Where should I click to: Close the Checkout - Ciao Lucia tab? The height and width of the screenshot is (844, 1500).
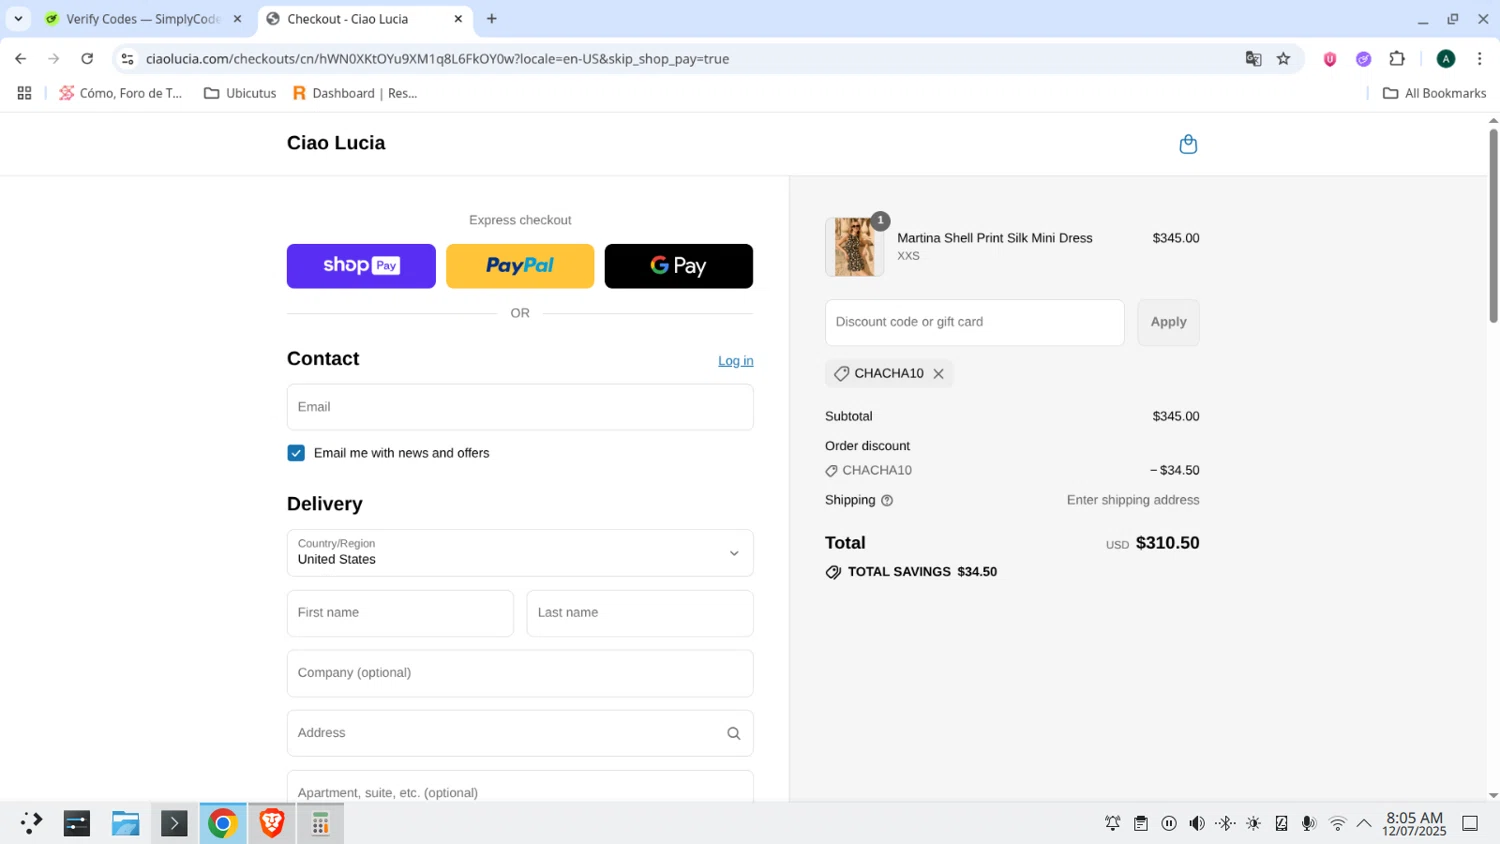[x=458, y=19]
